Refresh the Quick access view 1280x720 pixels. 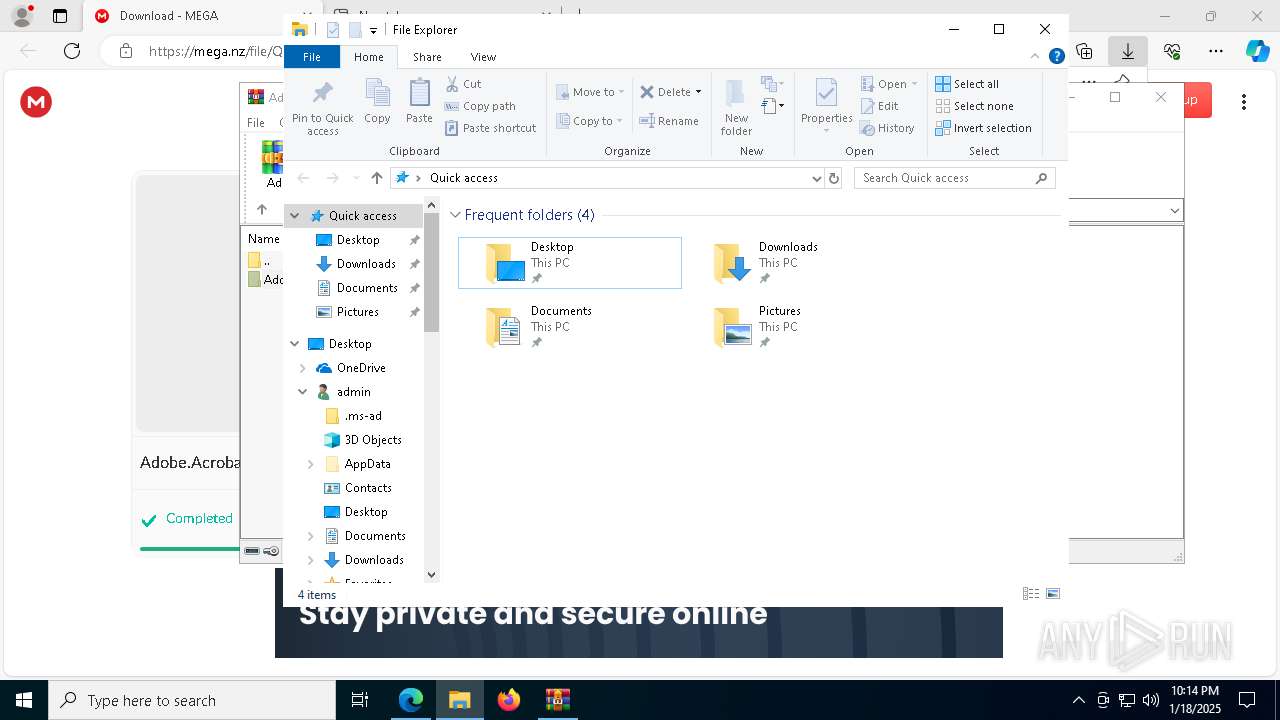[x=834, y=178]
